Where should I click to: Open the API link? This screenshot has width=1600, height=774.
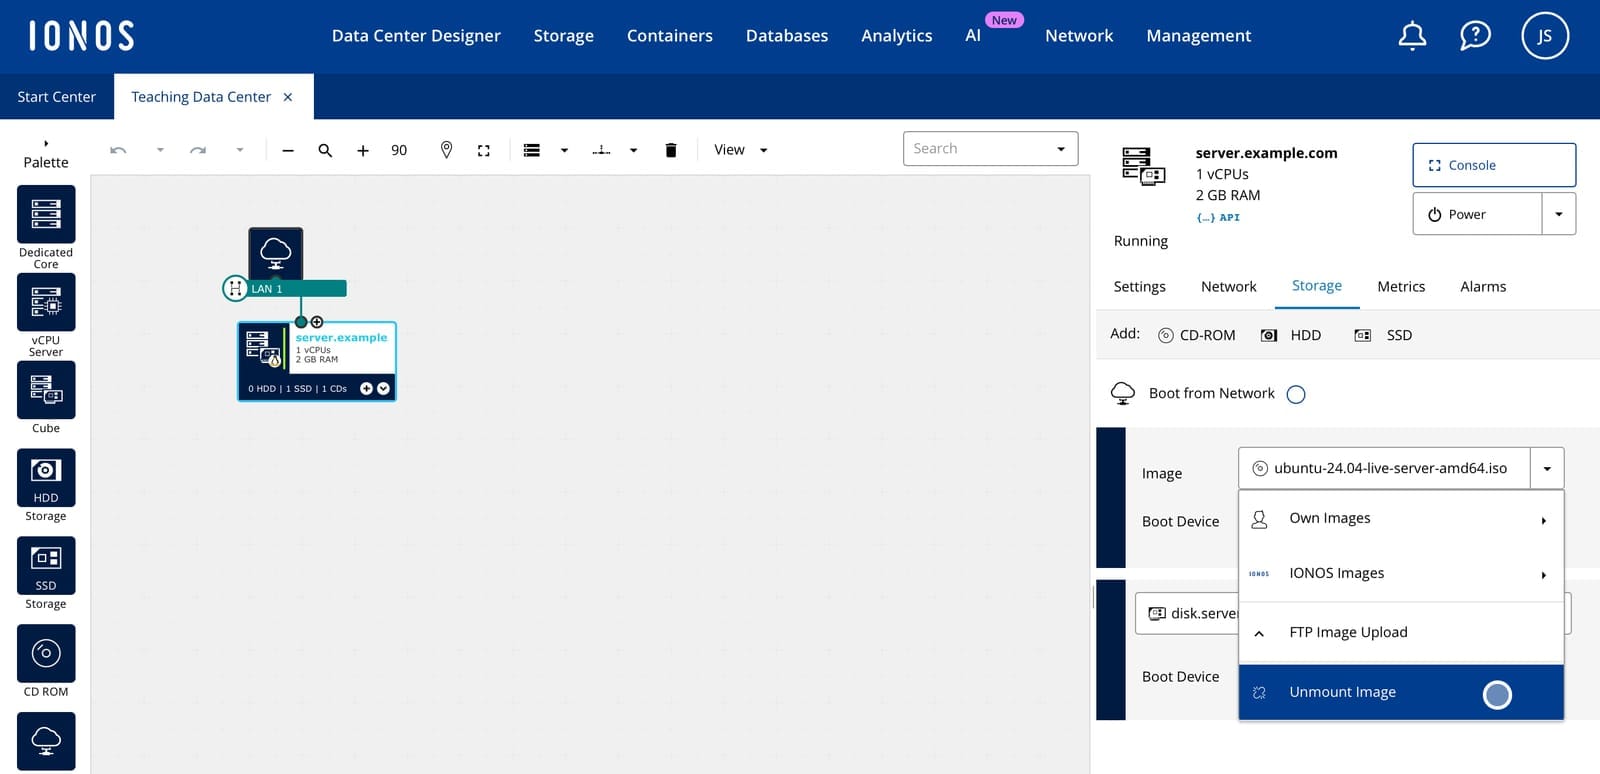click(x=1218, y=217)
